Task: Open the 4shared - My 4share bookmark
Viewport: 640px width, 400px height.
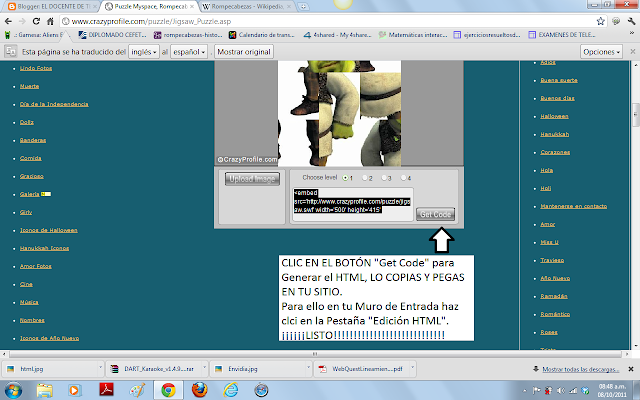Action: point(337,35)
